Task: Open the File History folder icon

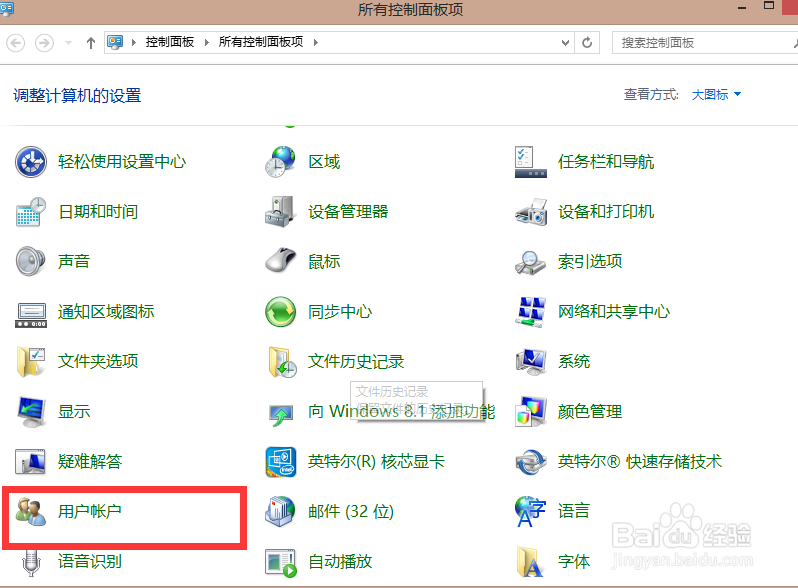Action: [282, 362]
